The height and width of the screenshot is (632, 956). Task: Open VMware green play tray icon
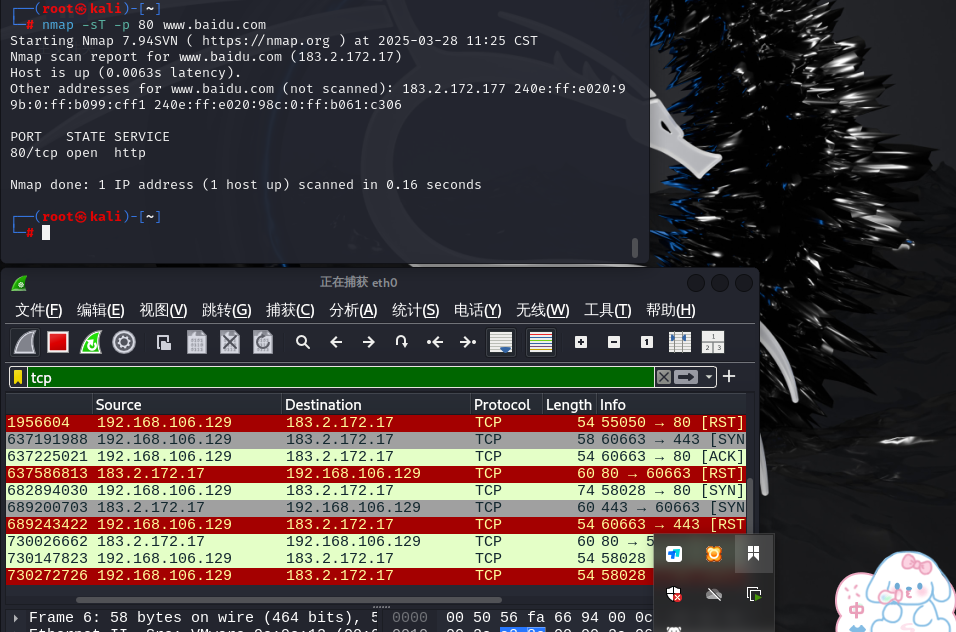tap(754, 594)
